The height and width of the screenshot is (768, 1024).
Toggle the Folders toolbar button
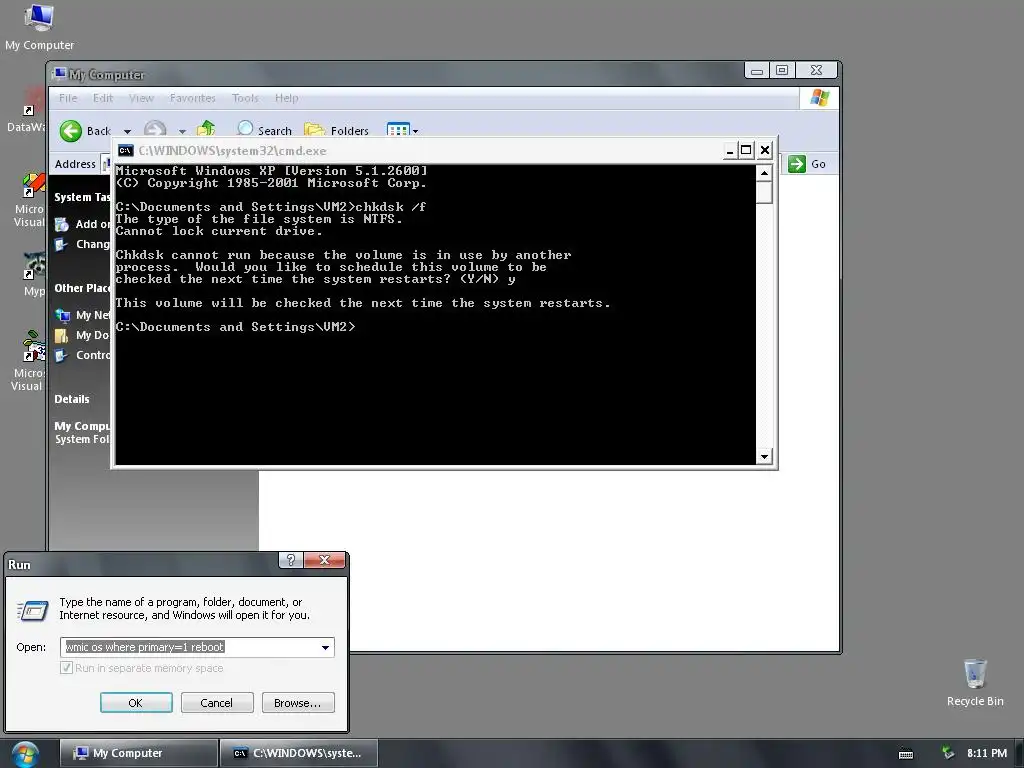(336, 130)
